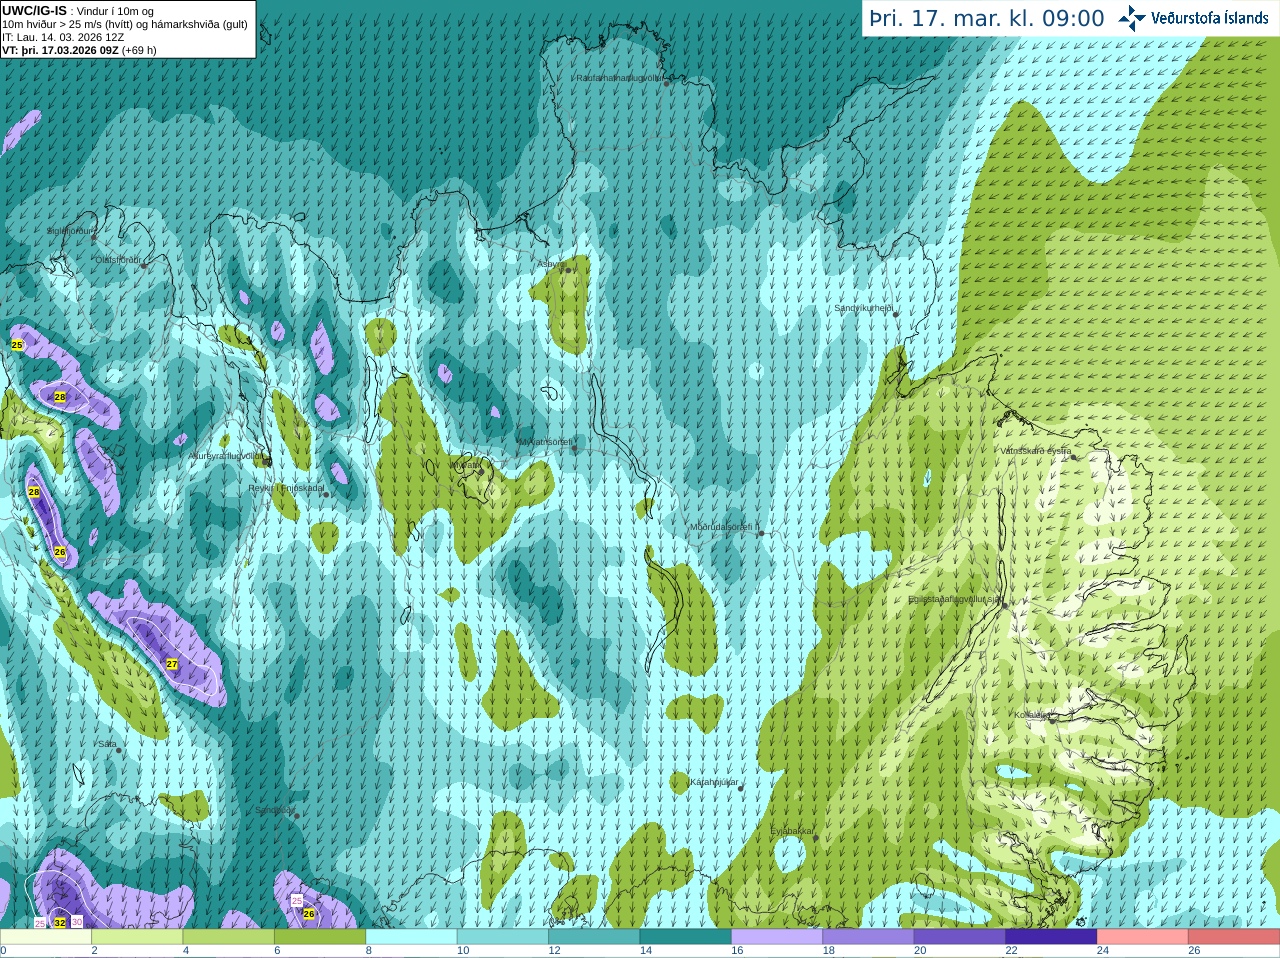Viewport: 1280px width, 958px height.
Task: Pick the 16–18 m/s lavender legend swatch
Action: coord(777,937)
